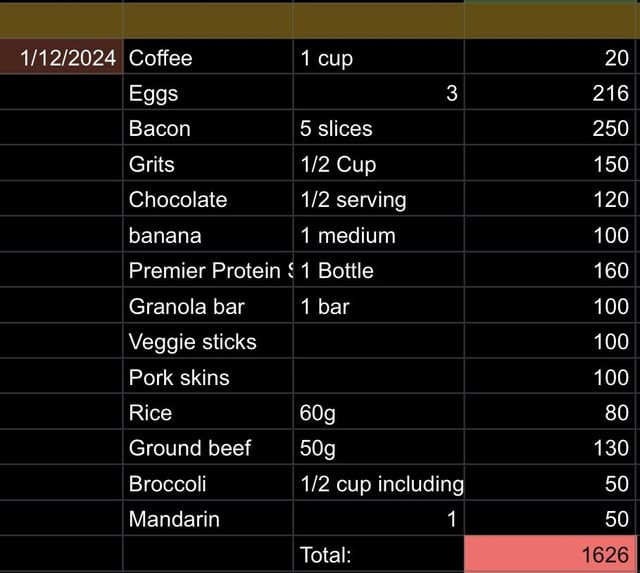Select the red total cell 1626
This screenshot has width=640, height=573.
(549, 554)
